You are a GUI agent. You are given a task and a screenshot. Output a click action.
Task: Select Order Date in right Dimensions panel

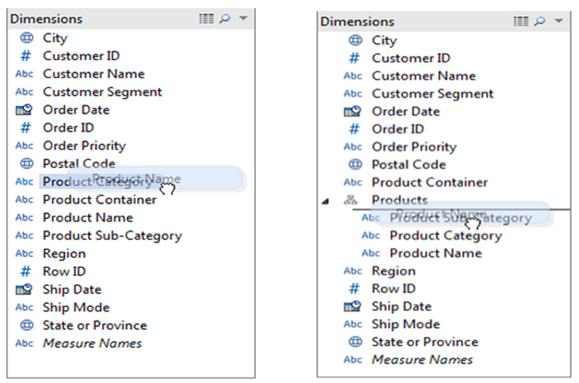(406, 111)
